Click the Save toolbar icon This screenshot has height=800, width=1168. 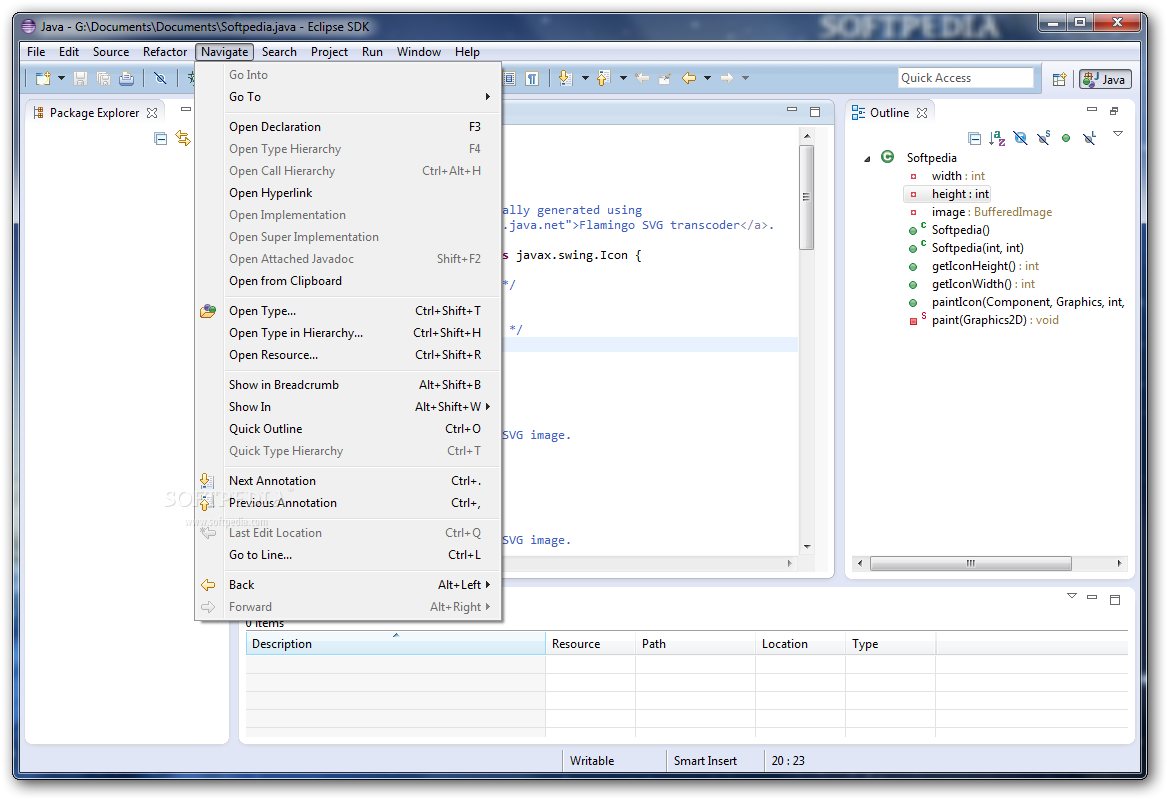pos(80,78)
